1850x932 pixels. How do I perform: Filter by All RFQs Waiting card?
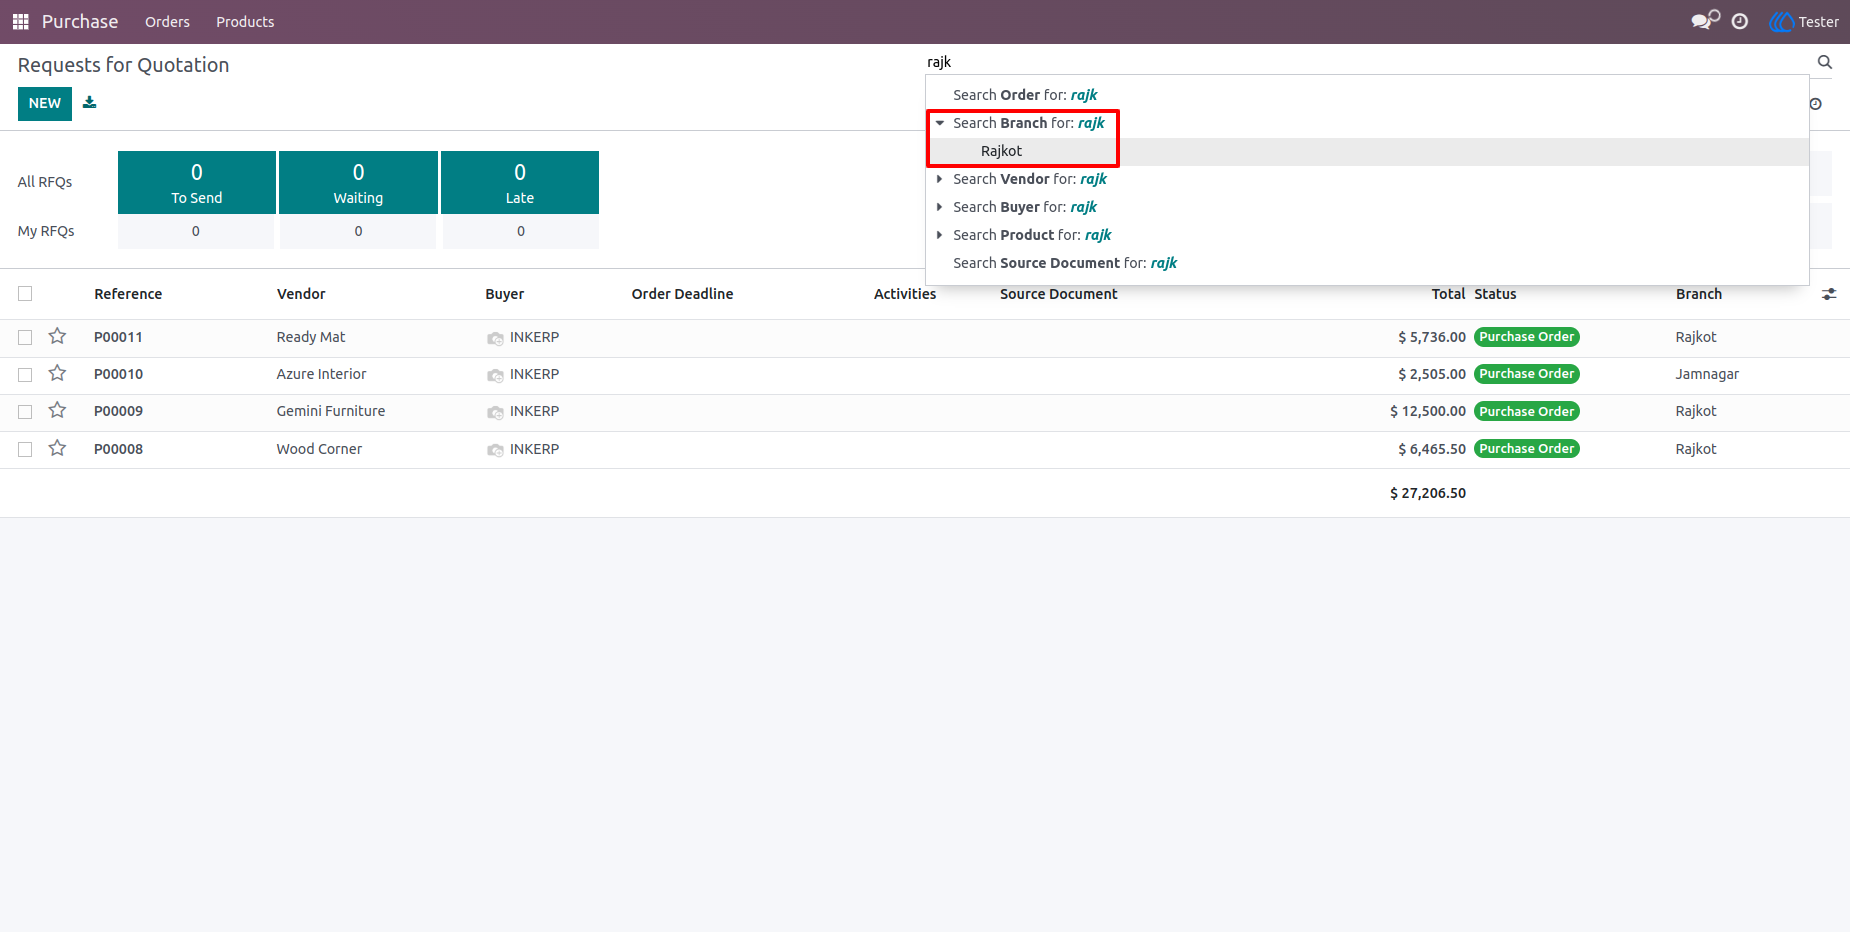pyautogui.click(x=358, y=182)
